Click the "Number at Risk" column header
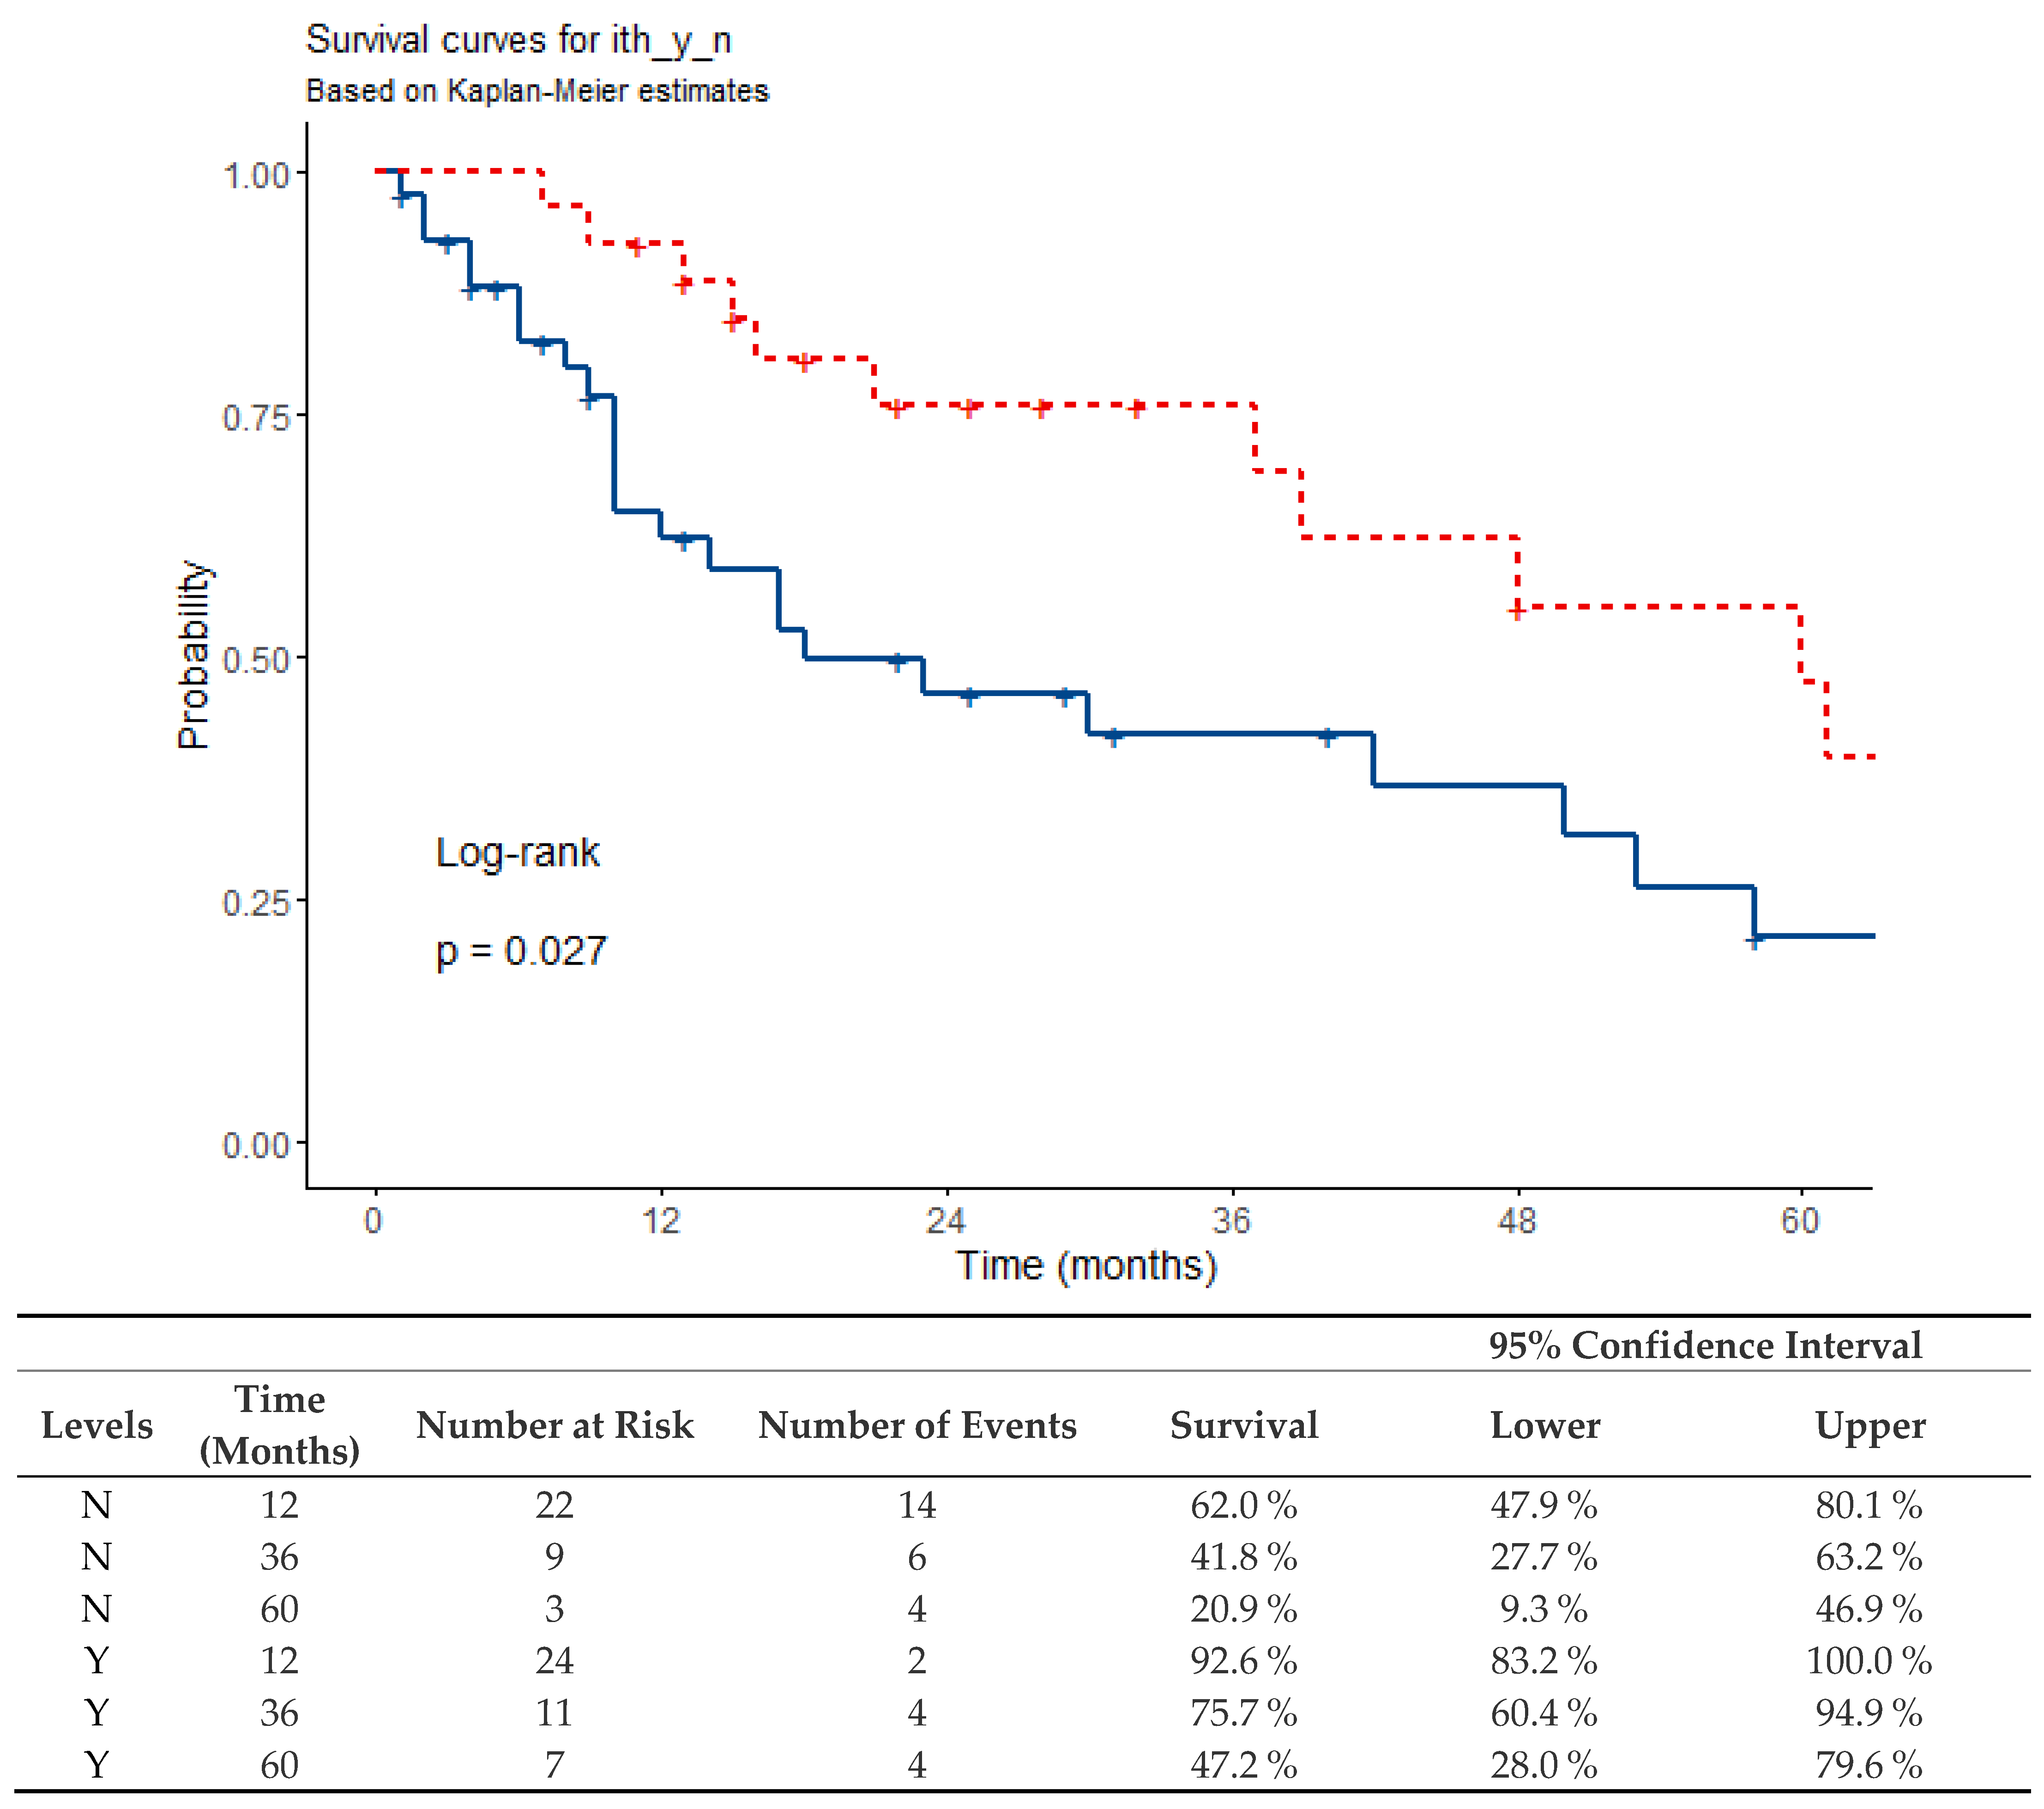This screenshot has height=1809, width=2044. point(555,1425)
